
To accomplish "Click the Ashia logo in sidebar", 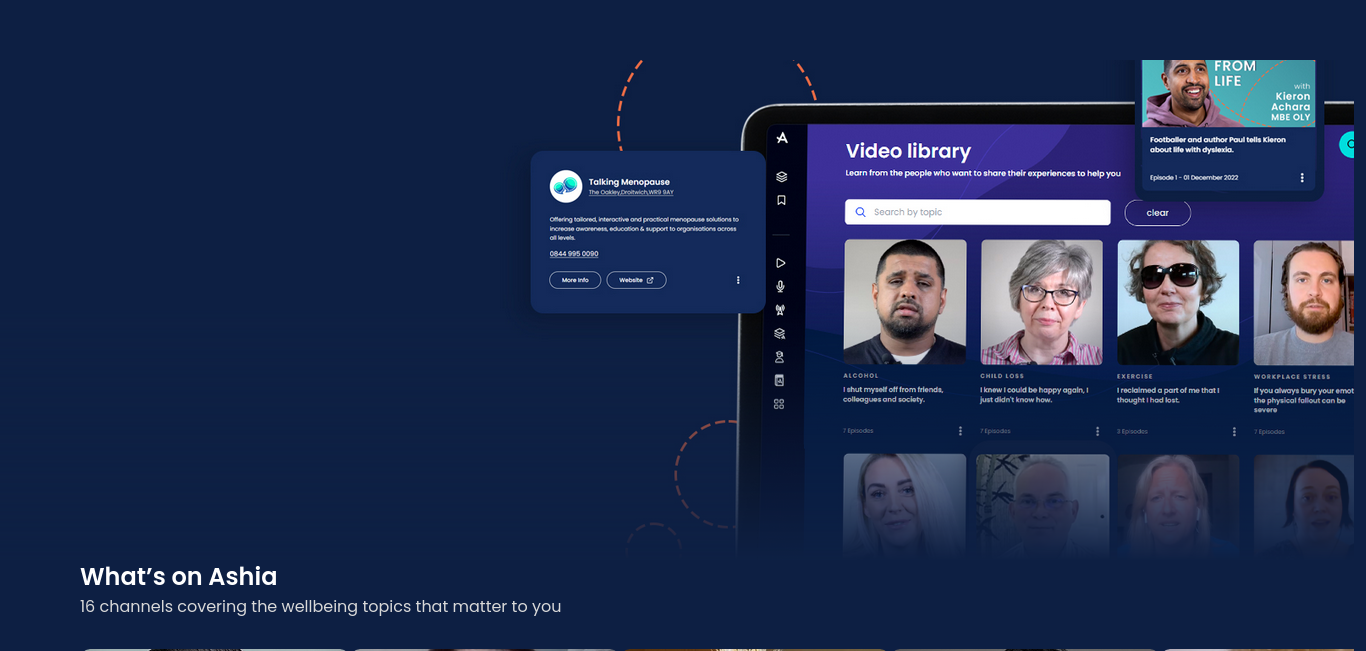I will point(782,138).
